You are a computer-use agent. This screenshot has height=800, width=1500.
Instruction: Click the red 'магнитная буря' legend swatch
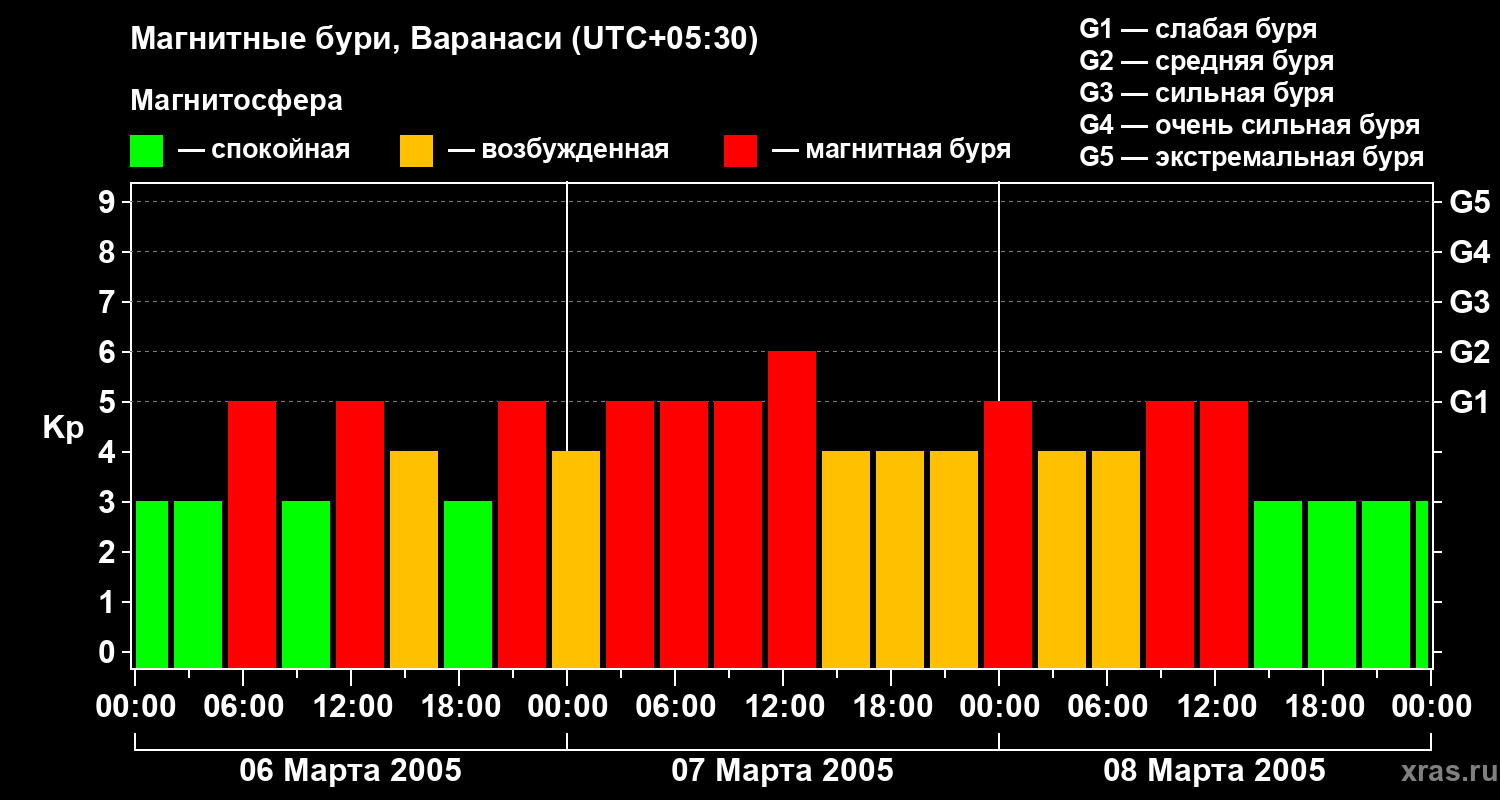click(x=740, y=151)
